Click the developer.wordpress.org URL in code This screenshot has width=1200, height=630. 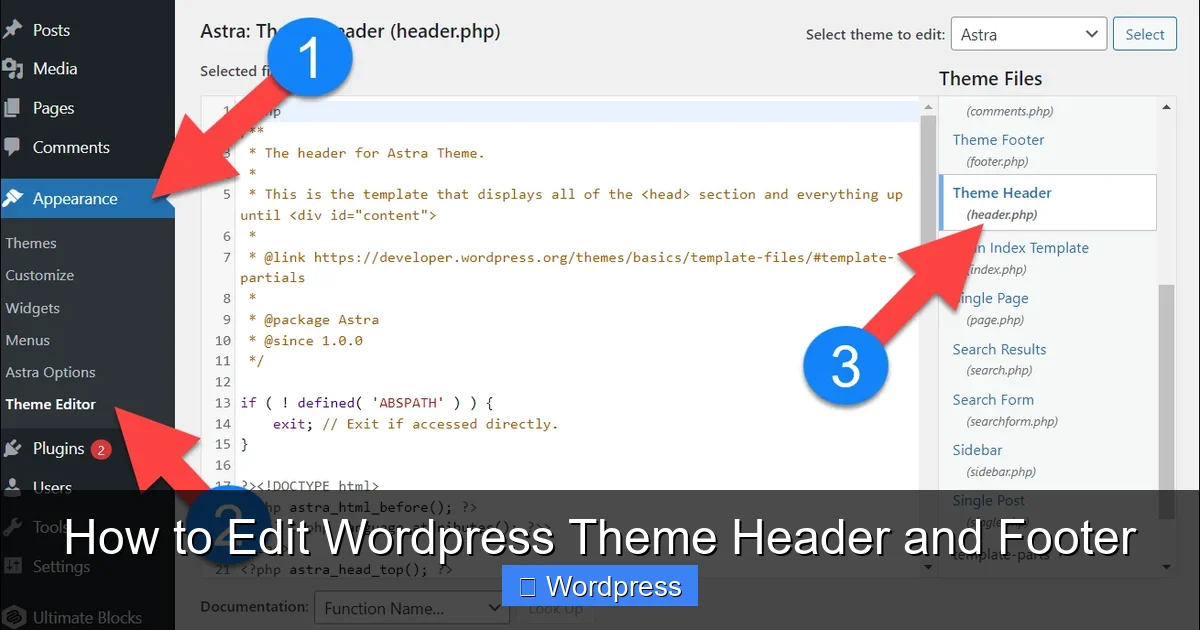pos(603,257)
